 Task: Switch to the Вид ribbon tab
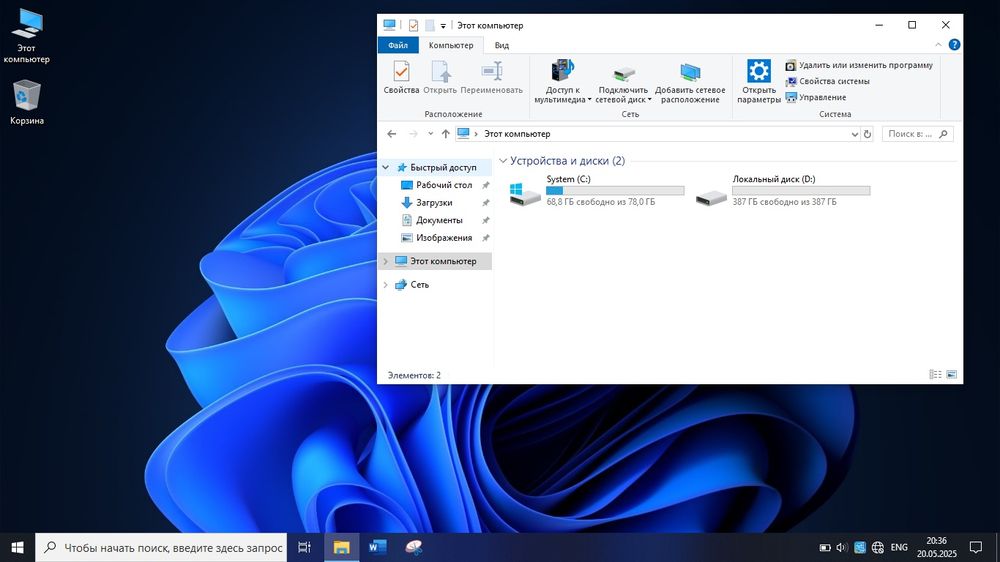click(501, 45)
